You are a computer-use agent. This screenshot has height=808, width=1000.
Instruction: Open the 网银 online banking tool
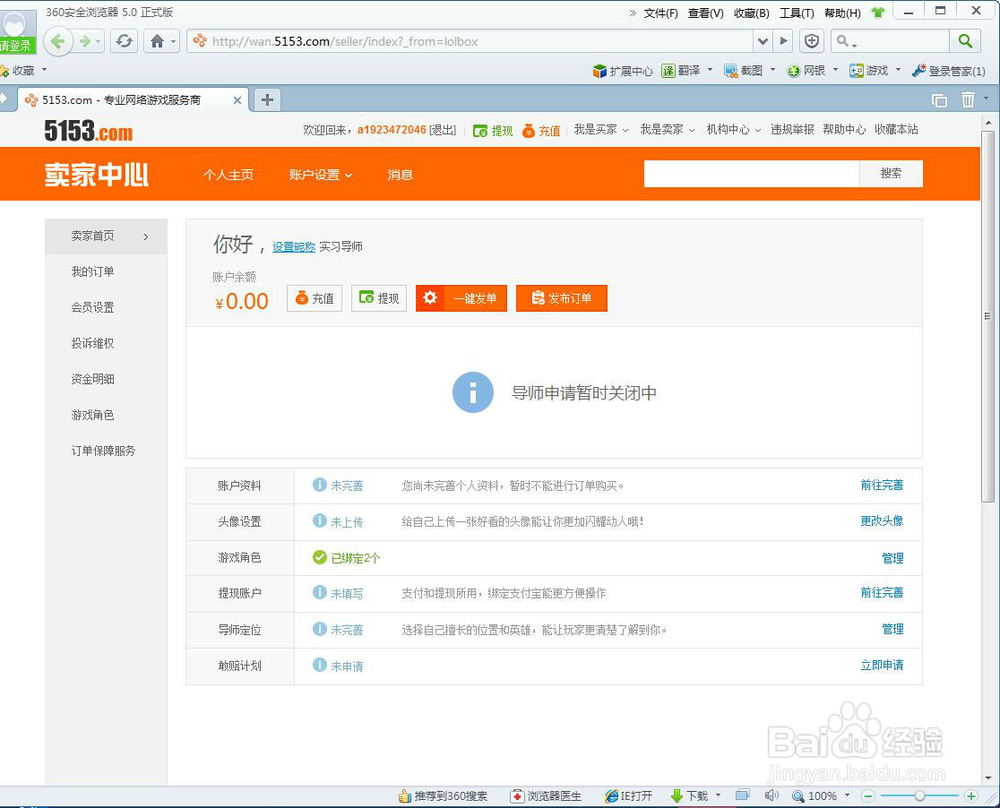(807, 71)
